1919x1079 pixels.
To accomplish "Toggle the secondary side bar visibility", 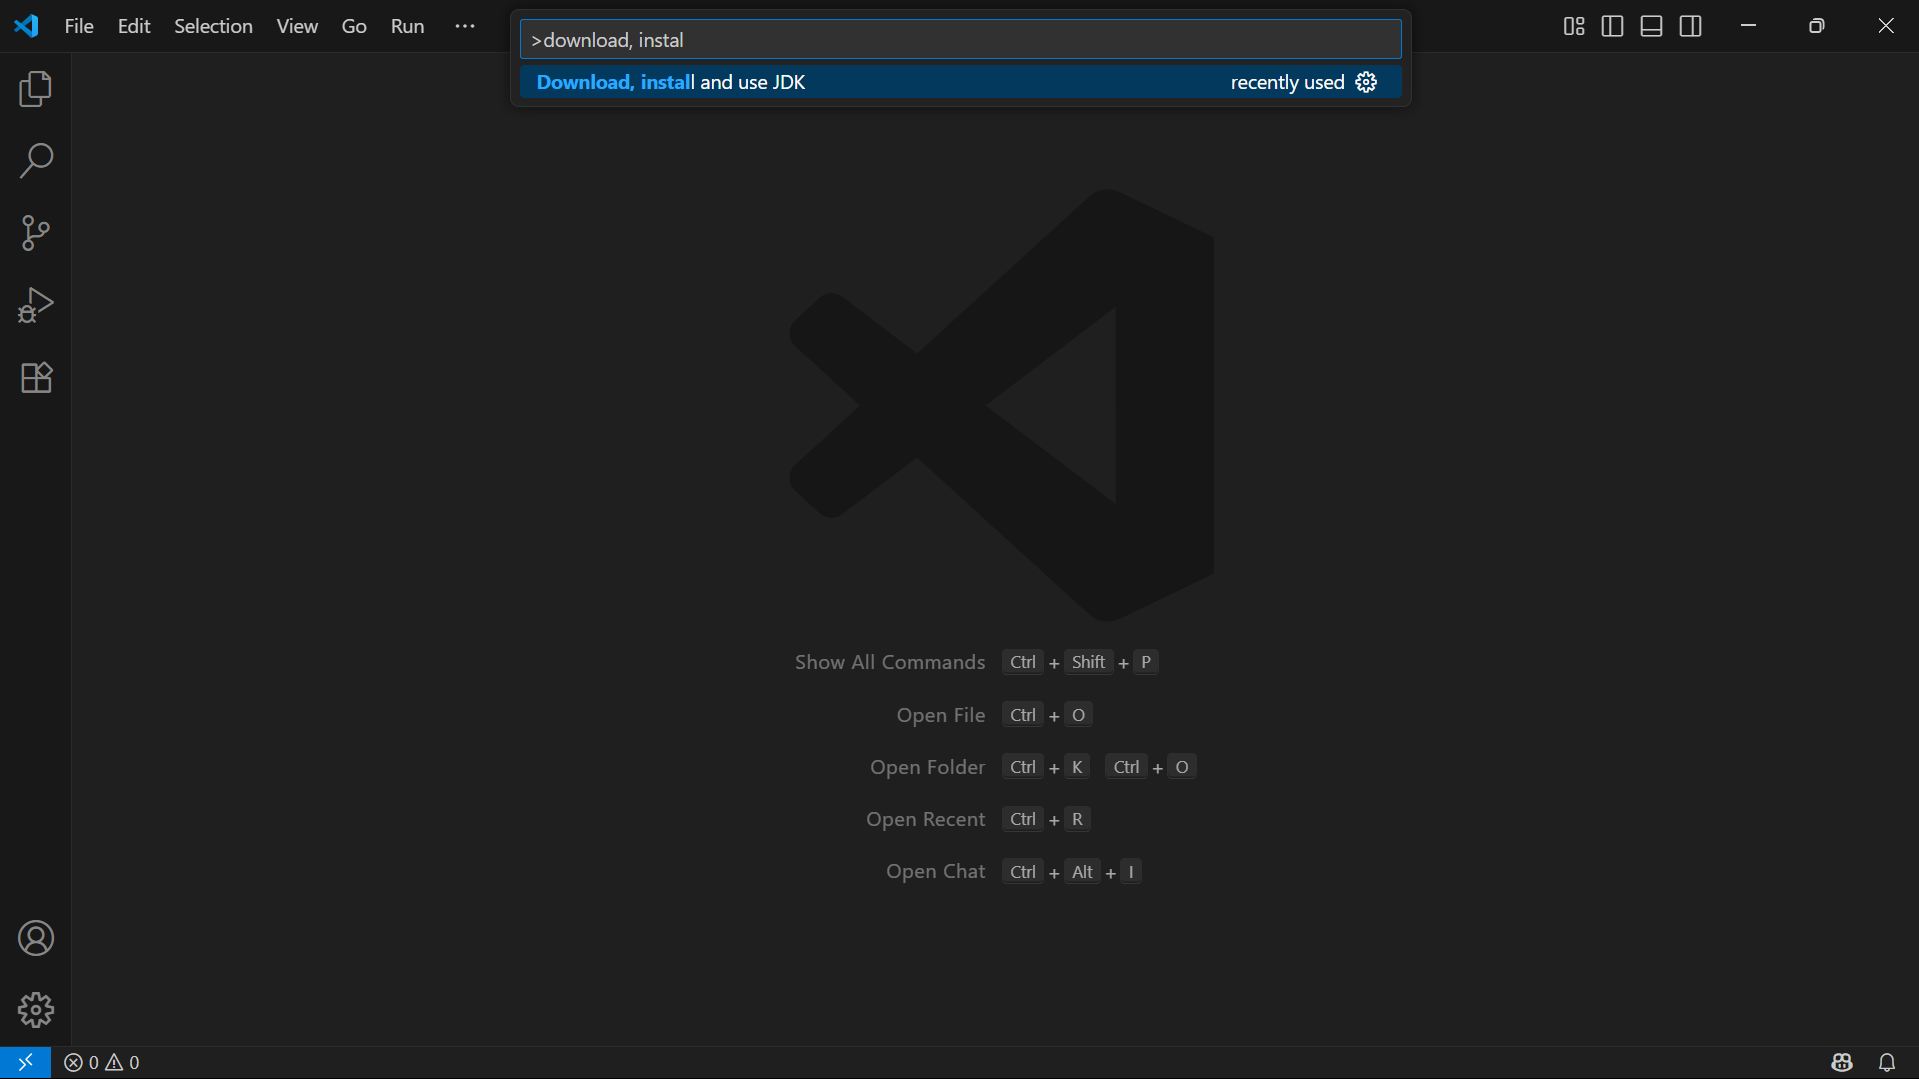I will 1690,27.
